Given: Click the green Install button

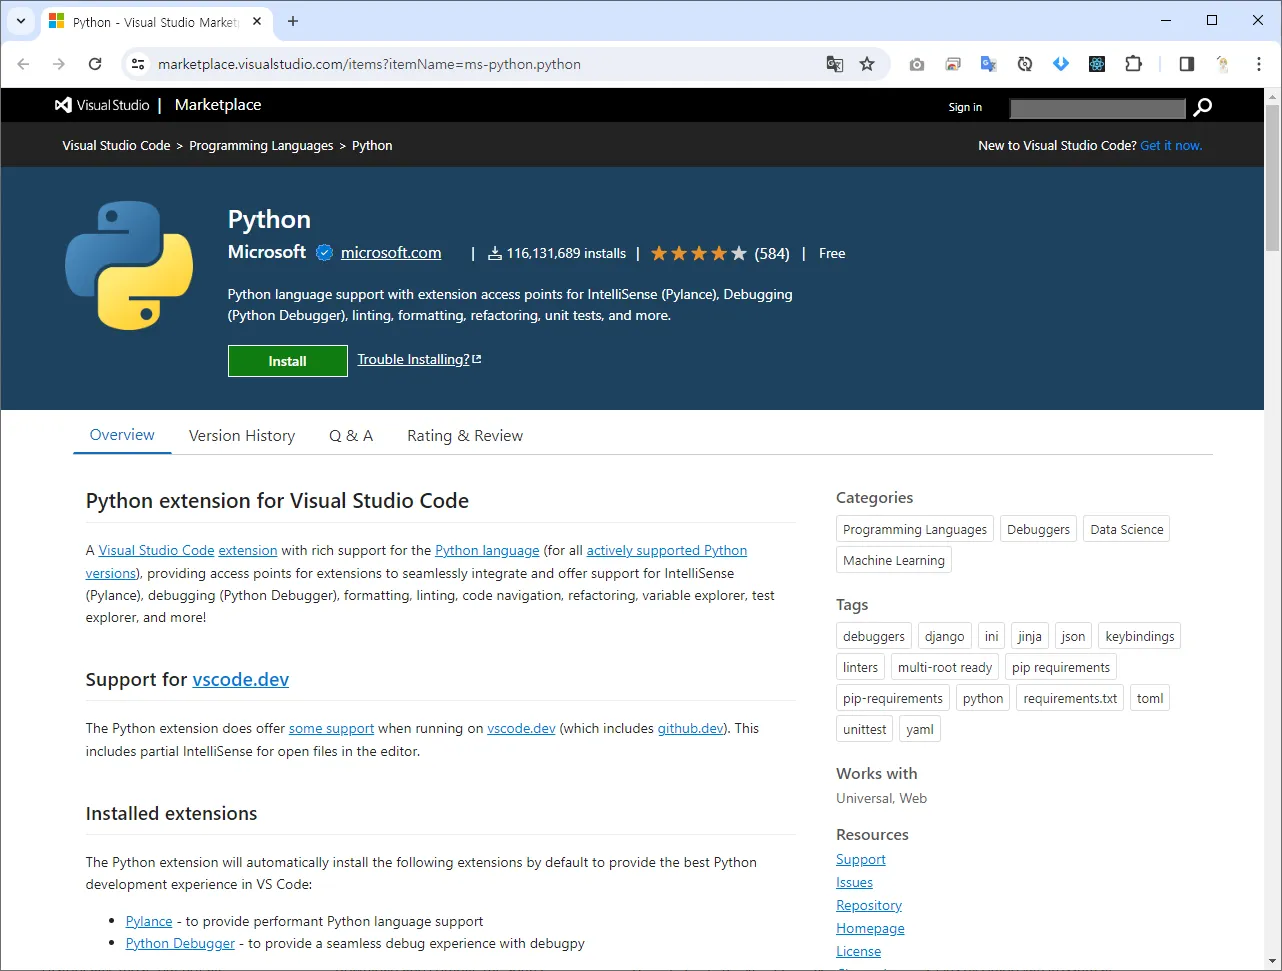Looking at the screenshot, I should [x=288, y=361].
